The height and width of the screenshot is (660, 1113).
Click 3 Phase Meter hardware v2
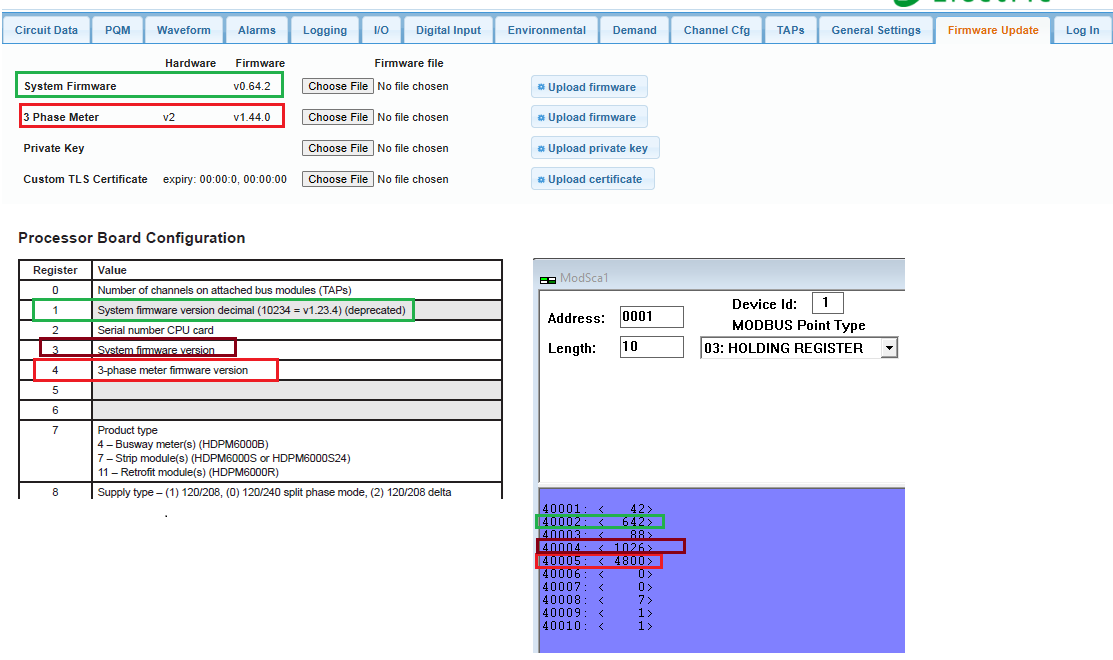[169, 117]
